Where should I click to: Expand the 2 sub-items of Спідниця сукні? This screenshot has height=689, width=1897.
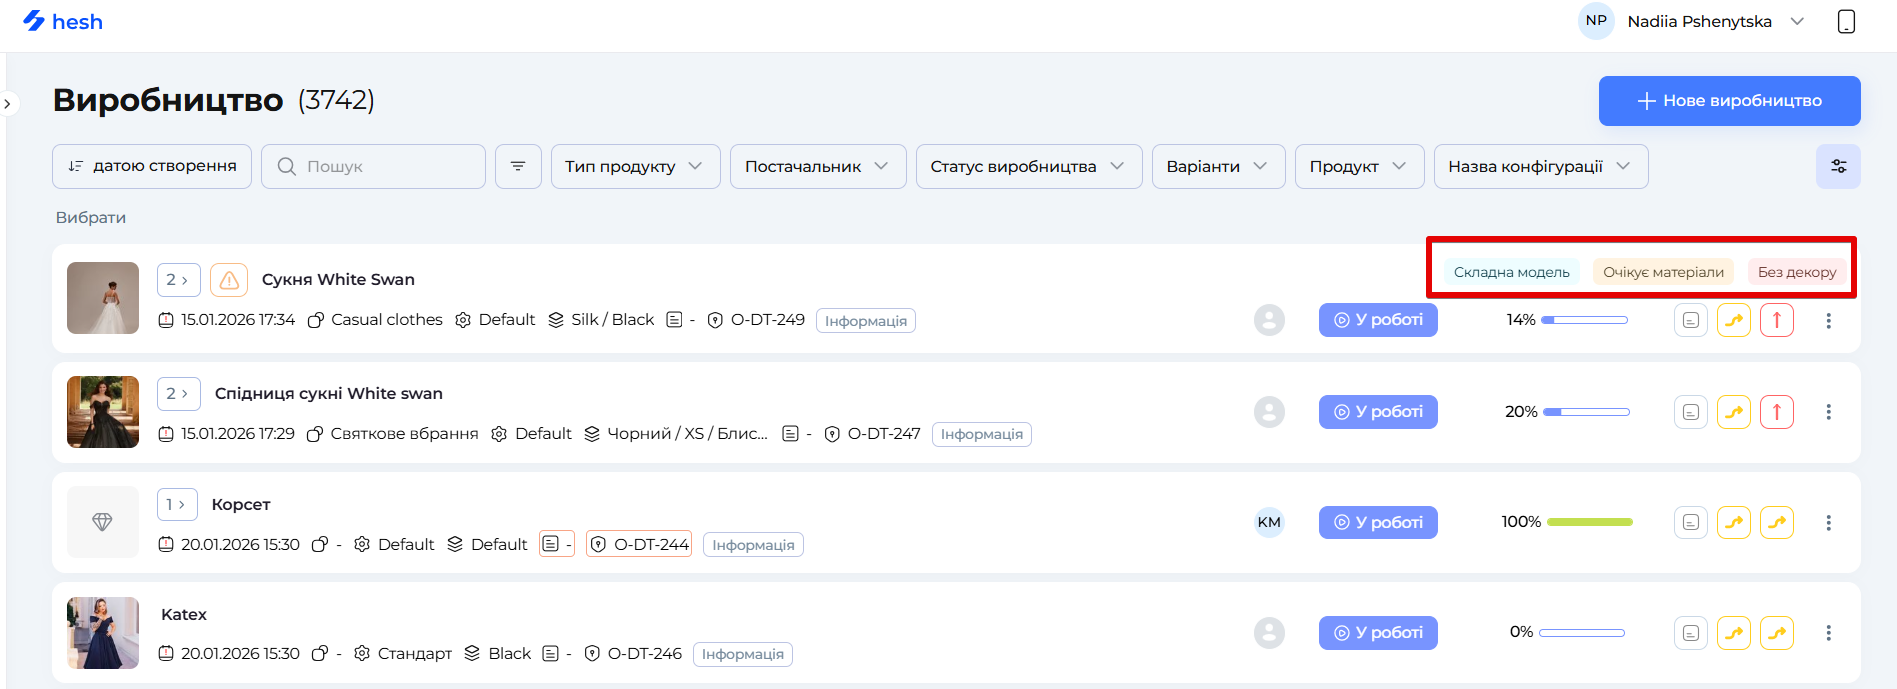coord(178,394)
